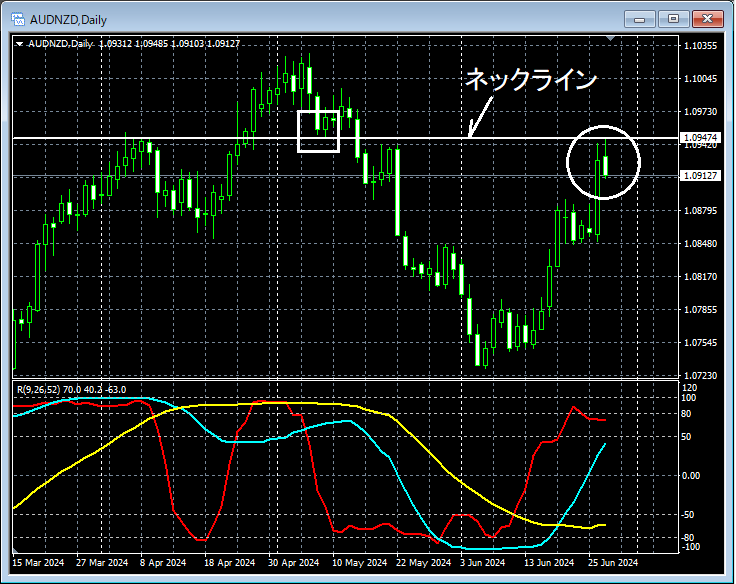736x584 pixels.
Task: Close the AUDNZD chart window
Action: [x=708, y=19]
